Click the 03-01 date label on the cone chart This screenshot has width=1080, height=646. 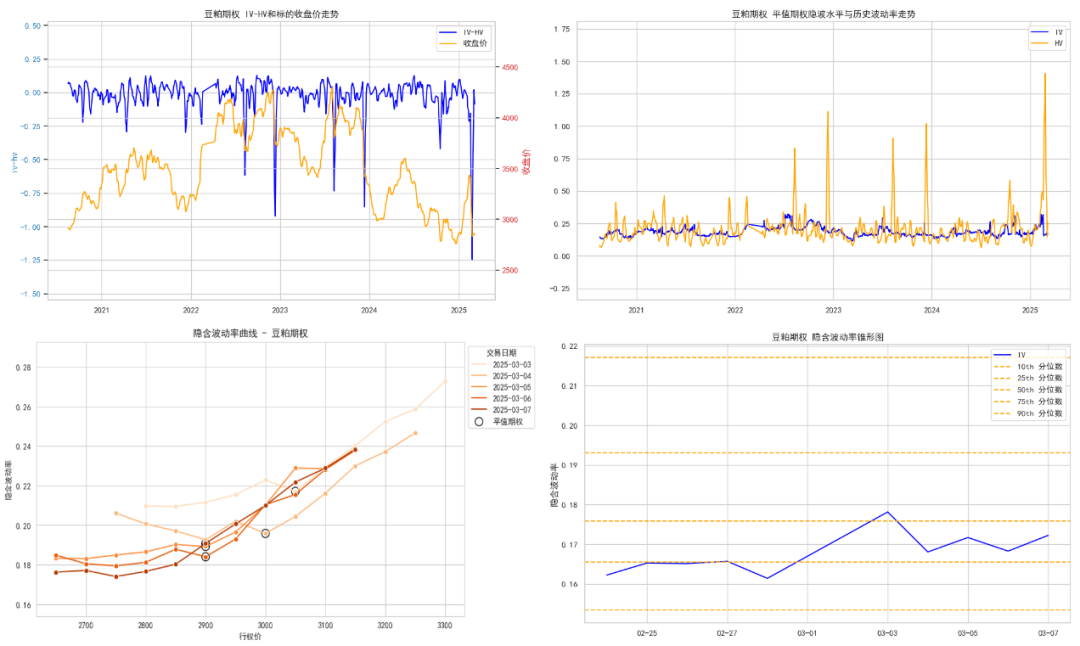coord(807,634)
